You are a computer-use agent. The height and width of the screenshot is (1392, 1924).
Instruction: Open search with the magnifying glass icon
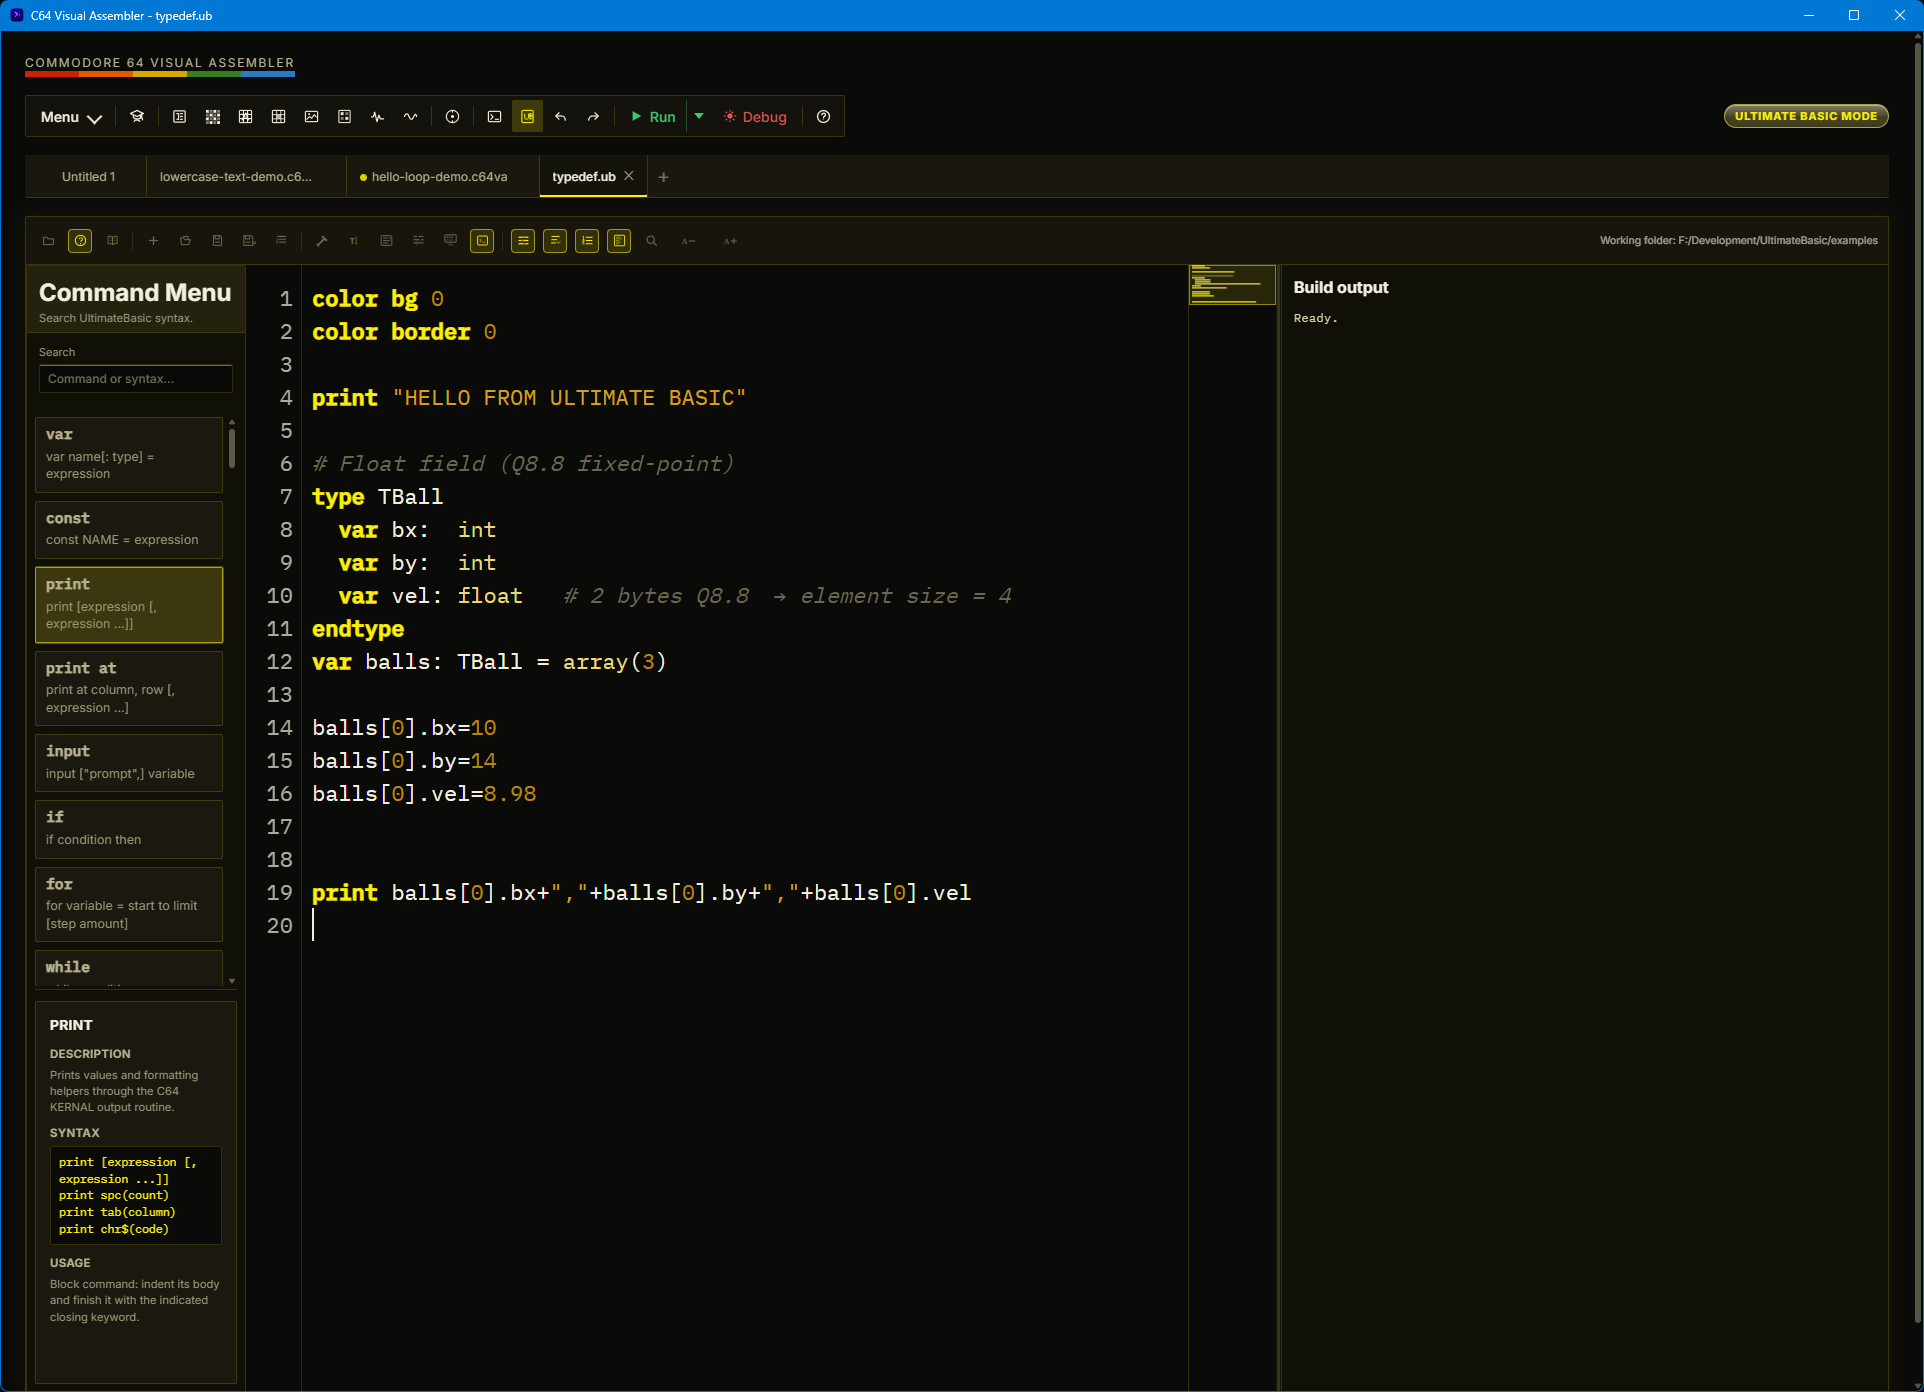tap(652, 241)
